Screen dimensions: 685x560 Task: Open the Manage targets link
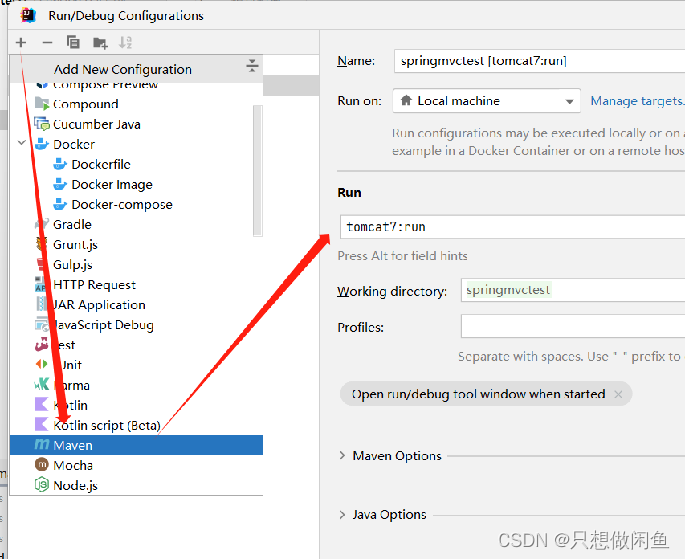coord(637,101)
